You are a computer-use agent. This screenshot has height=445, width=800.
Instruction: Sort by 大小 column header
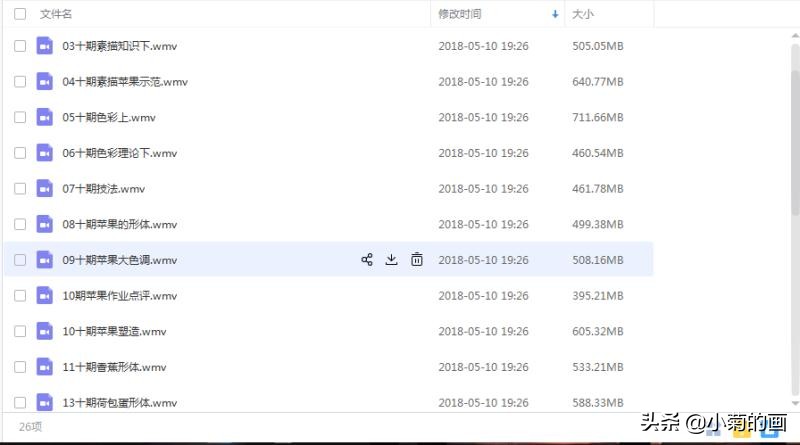[583, 14]
